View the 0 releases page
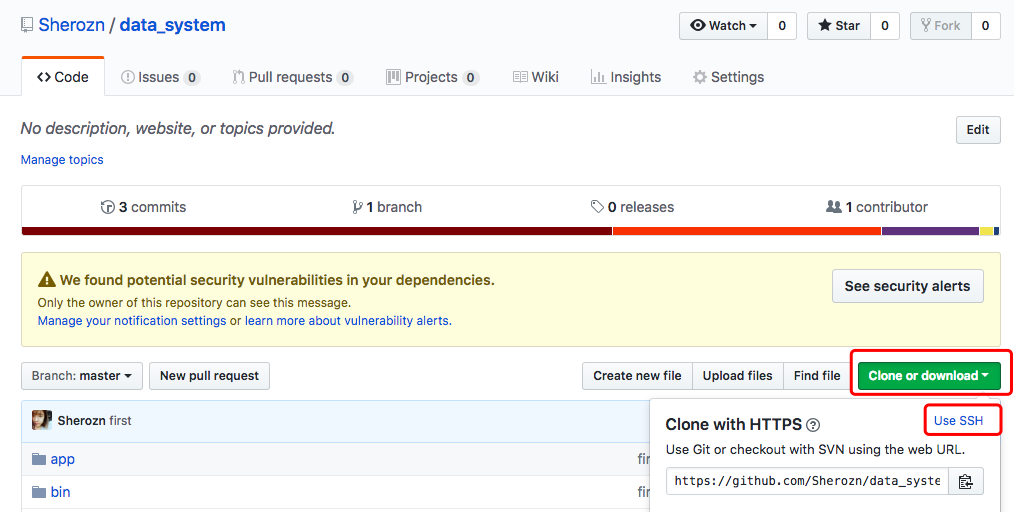The image size is (1014, 512). point(632,207)
